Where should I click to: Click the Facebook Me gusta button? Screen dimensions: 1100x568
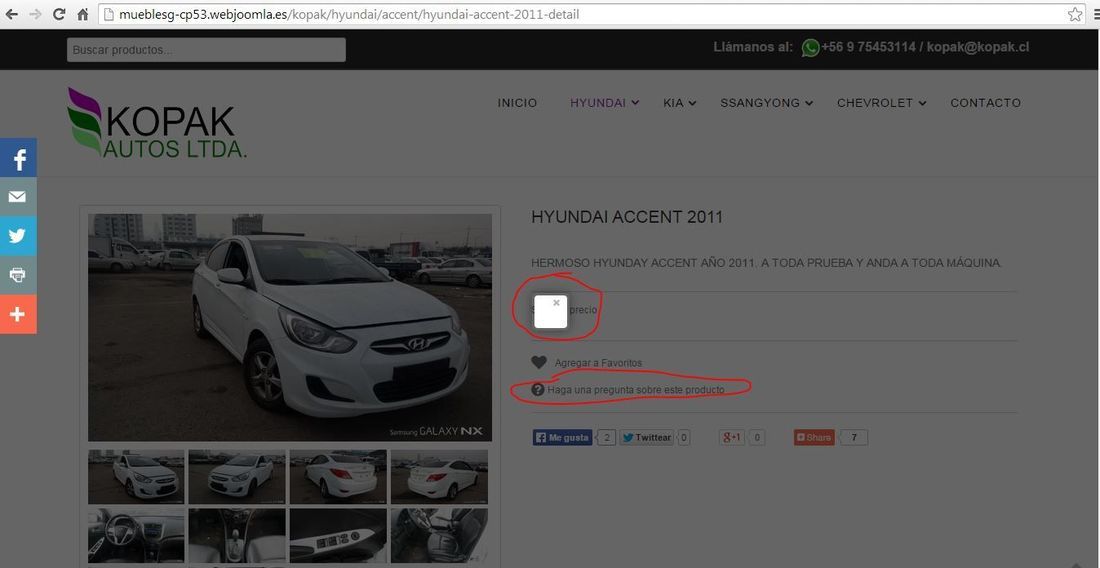[x=563, y=438]
